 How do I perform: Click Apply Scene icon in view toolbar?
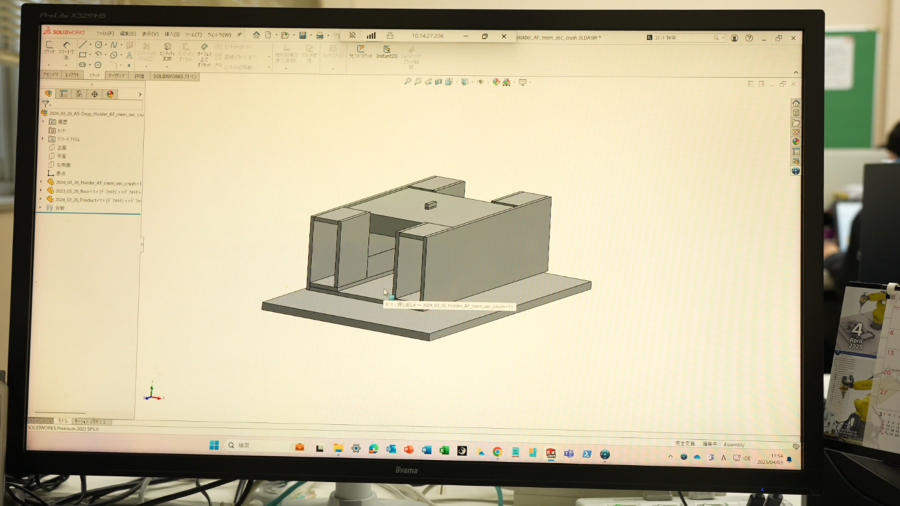[x=506, y=82]
